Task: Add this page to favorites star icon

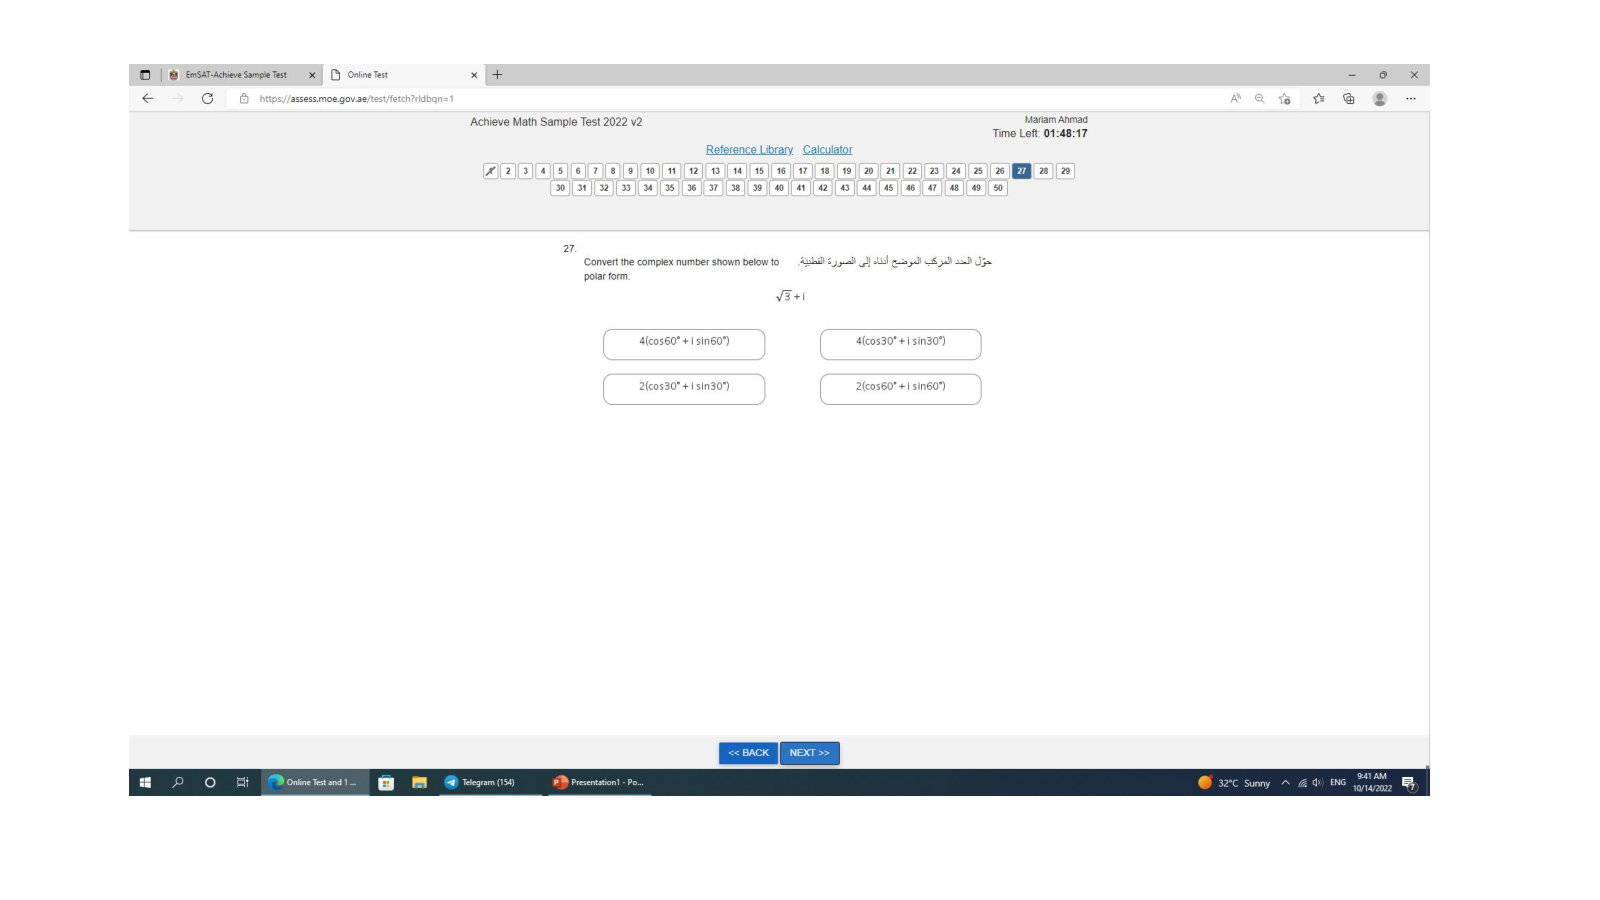Action: tap(1285, 98)
